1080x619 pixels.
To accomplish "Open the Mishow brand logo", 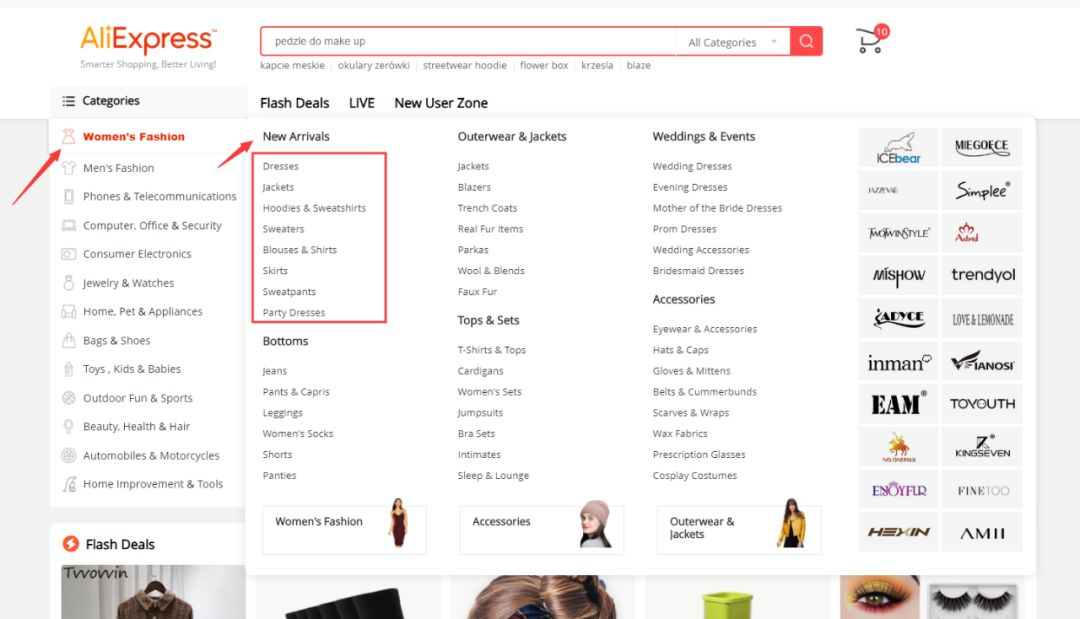I will click(x=898, y=275).
